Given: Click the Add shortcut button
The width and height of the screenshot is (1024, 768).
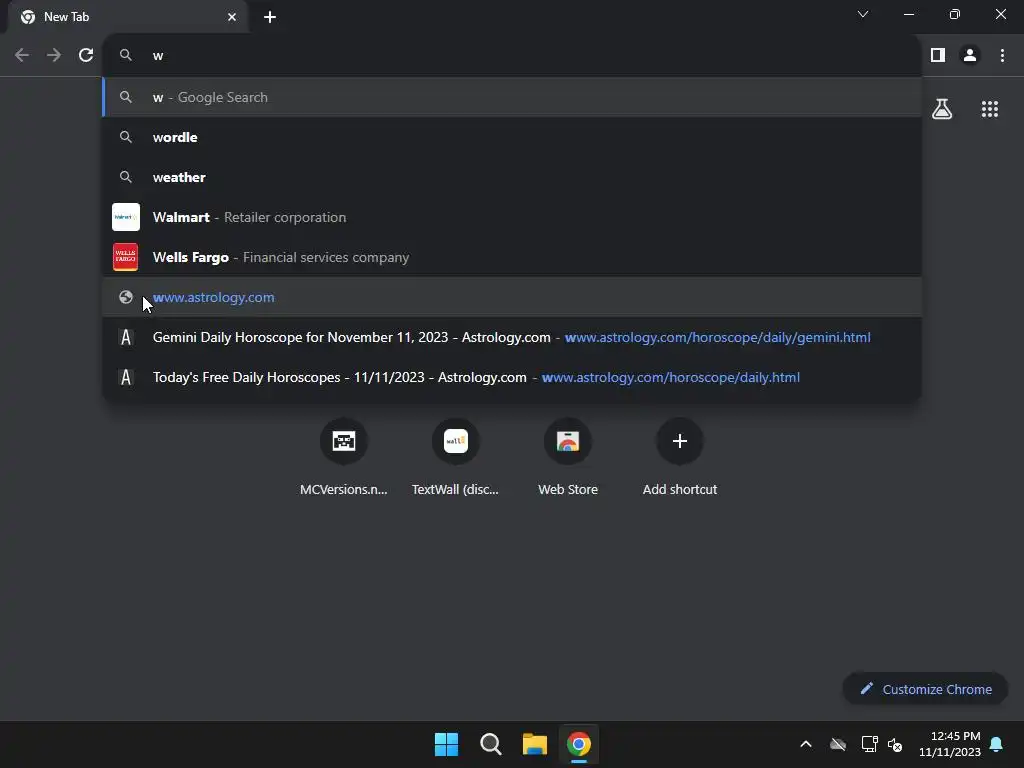Looking at the screenshot, I should [680, 457].
